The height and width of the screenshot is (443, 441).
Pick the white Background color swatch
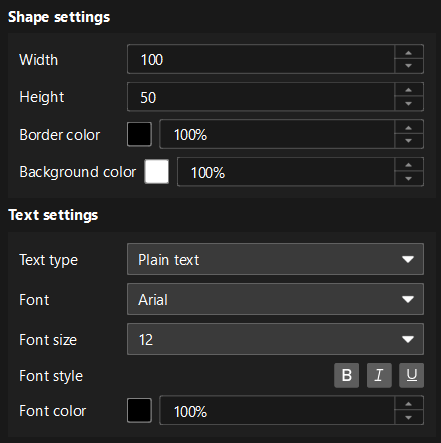(x=157, y=172)
